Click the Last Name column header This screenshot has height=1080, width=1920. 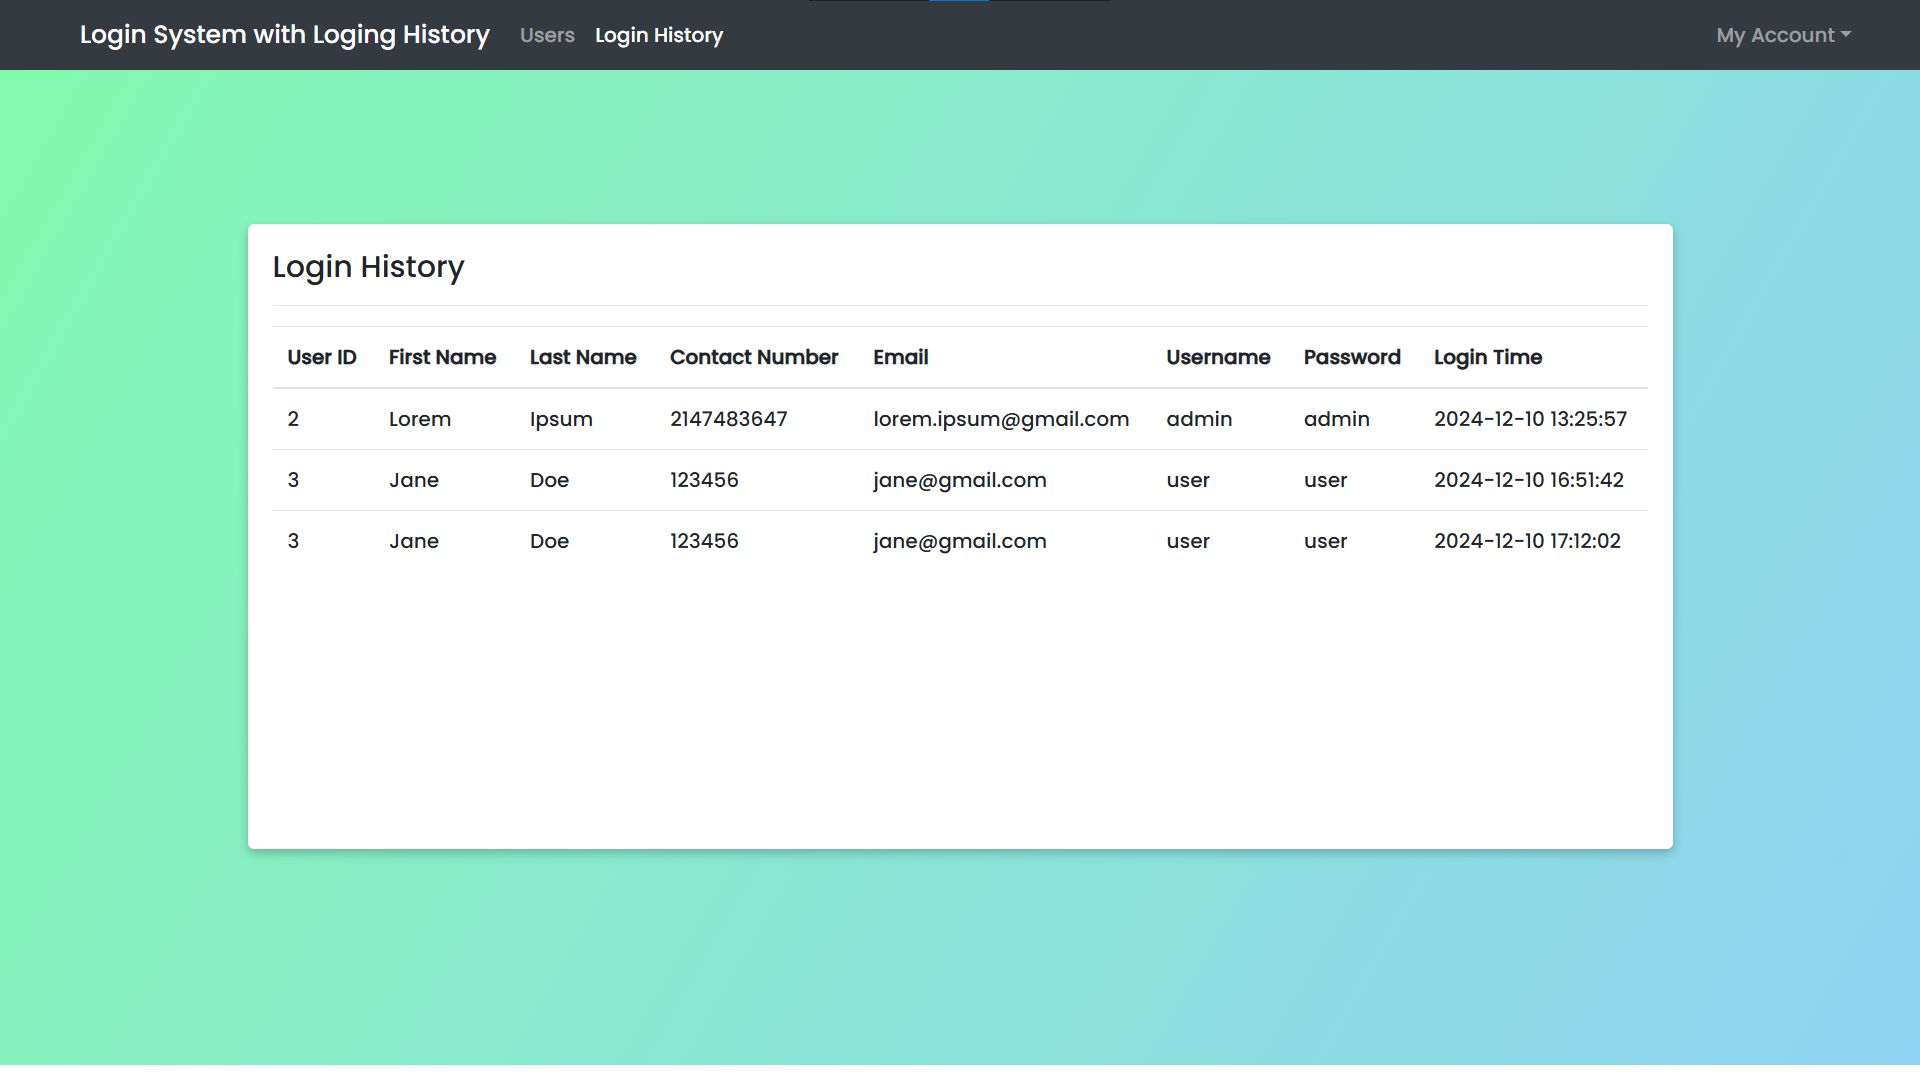point(582,357)
